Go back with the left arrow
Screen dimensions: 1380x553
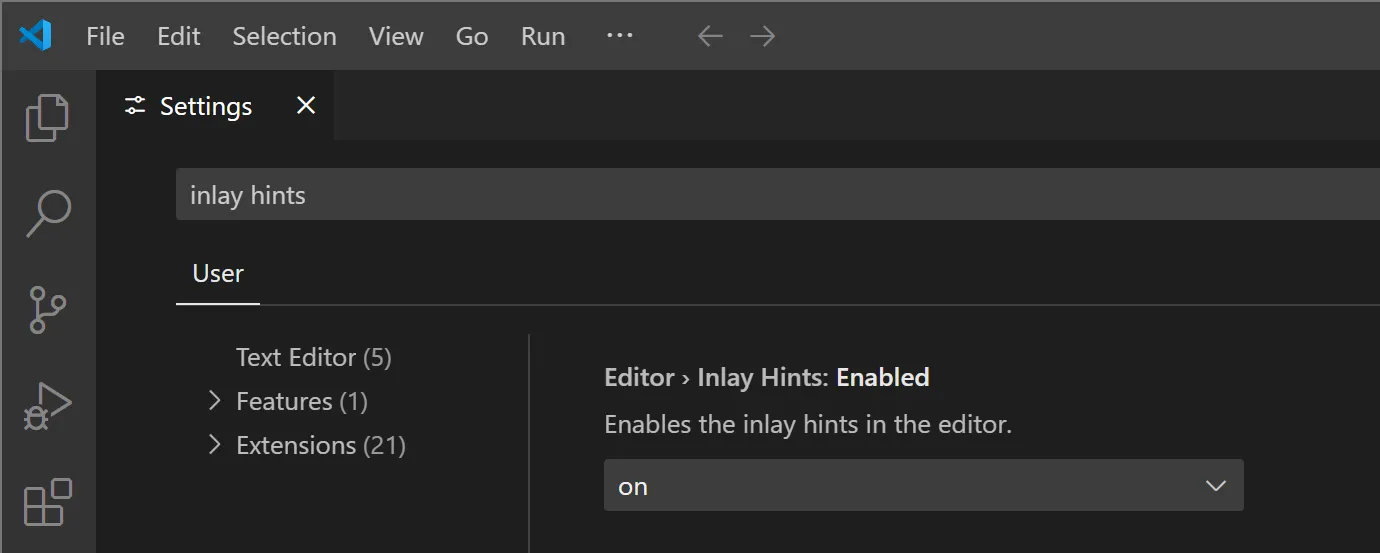coord(710,37)
